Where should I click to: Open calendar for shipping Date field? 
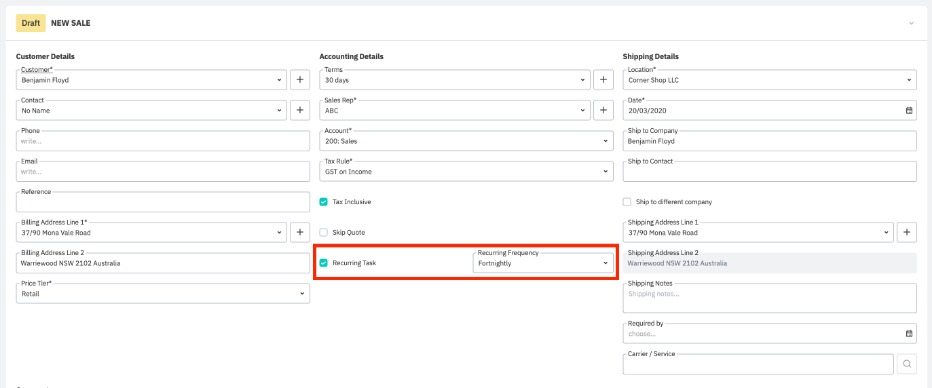click(x=909, y=111)
